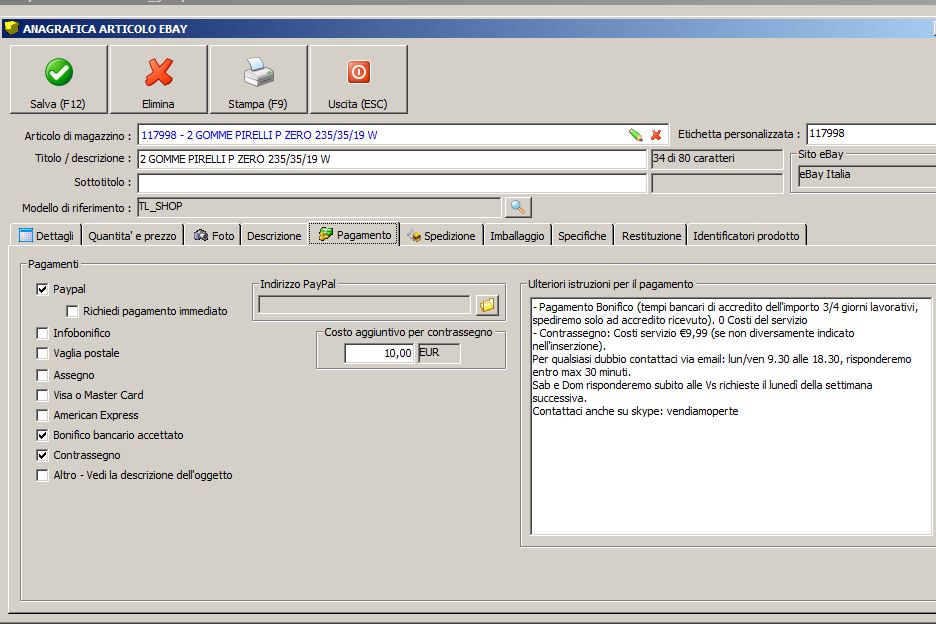This screenshot has width=936, height=624.
Task: Check the Assegno option
Action: coord(42,375)
